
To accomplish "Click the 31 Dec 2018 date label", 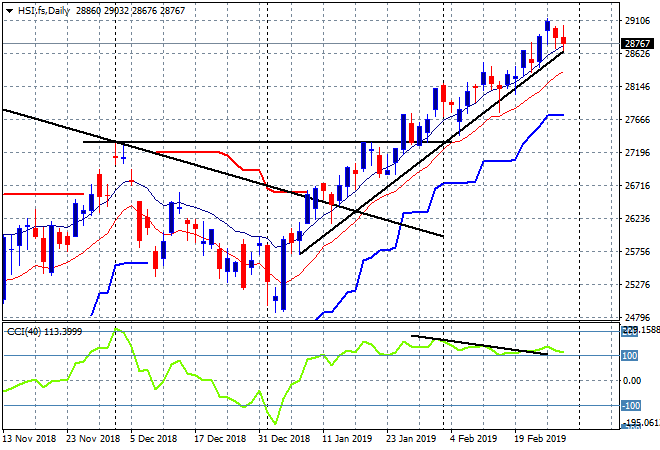I will 284,439.
